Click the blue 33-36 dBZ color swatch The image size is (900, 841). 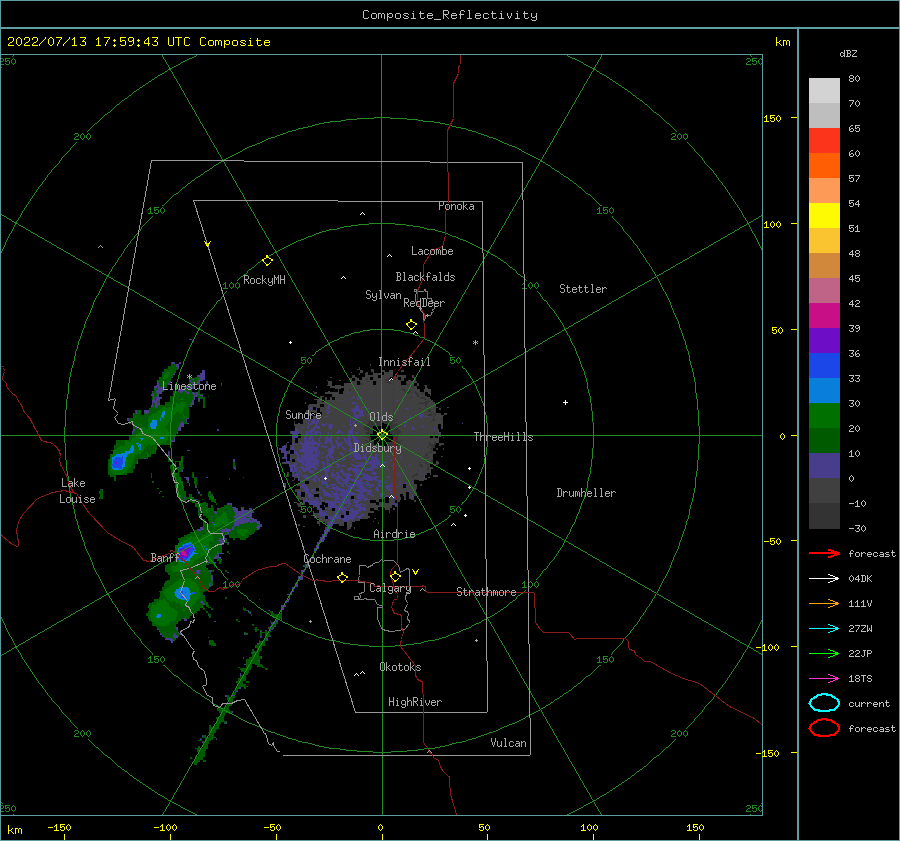(824, 366)
